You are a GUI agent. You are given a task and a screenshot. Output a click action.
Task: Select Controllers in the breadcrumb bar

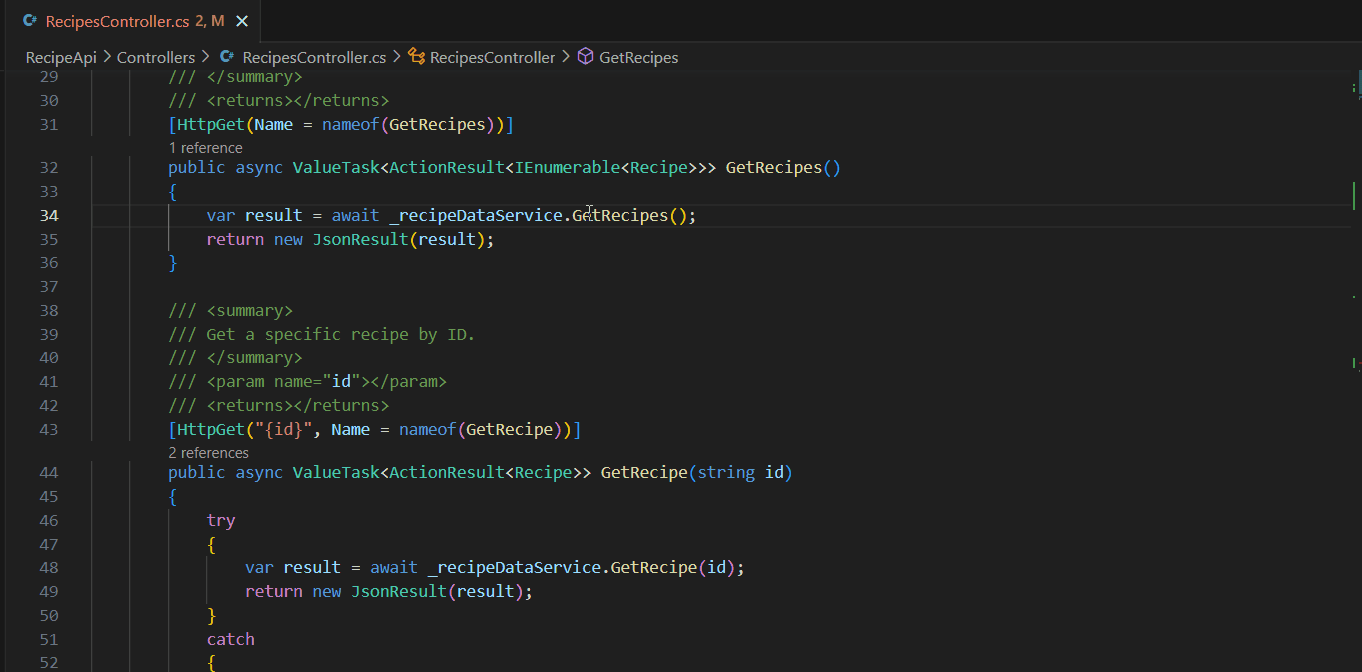pos(156,57)
